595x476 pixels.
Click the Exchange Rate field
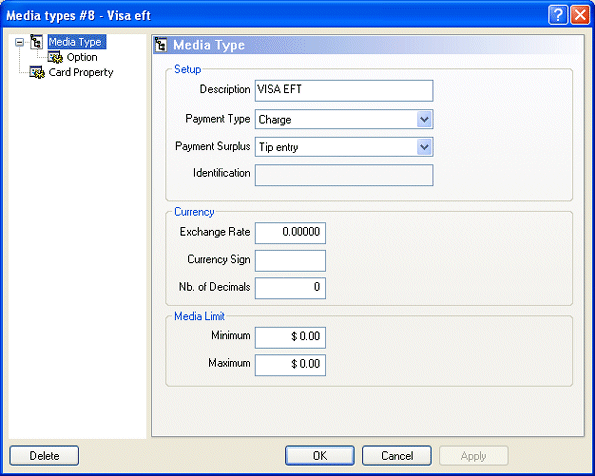290,233
